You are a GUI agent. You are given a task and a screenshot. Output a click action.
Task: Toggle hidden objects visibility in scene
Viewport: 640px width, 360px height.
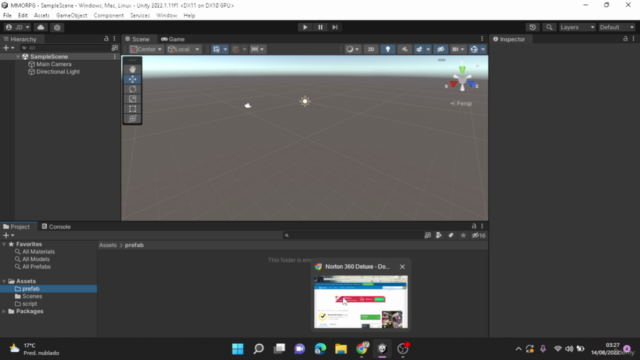440,49
